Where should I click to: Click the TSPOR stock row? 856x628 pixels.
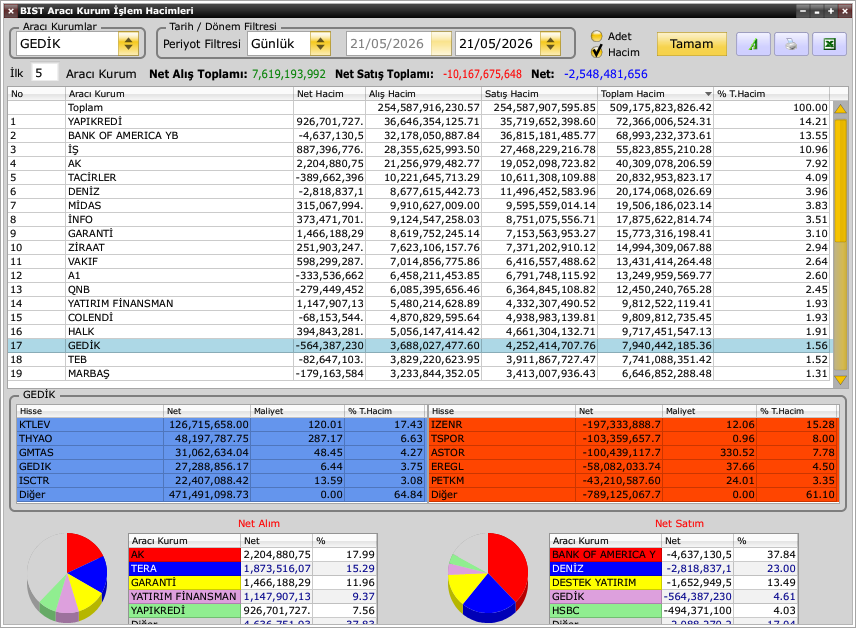633,439
